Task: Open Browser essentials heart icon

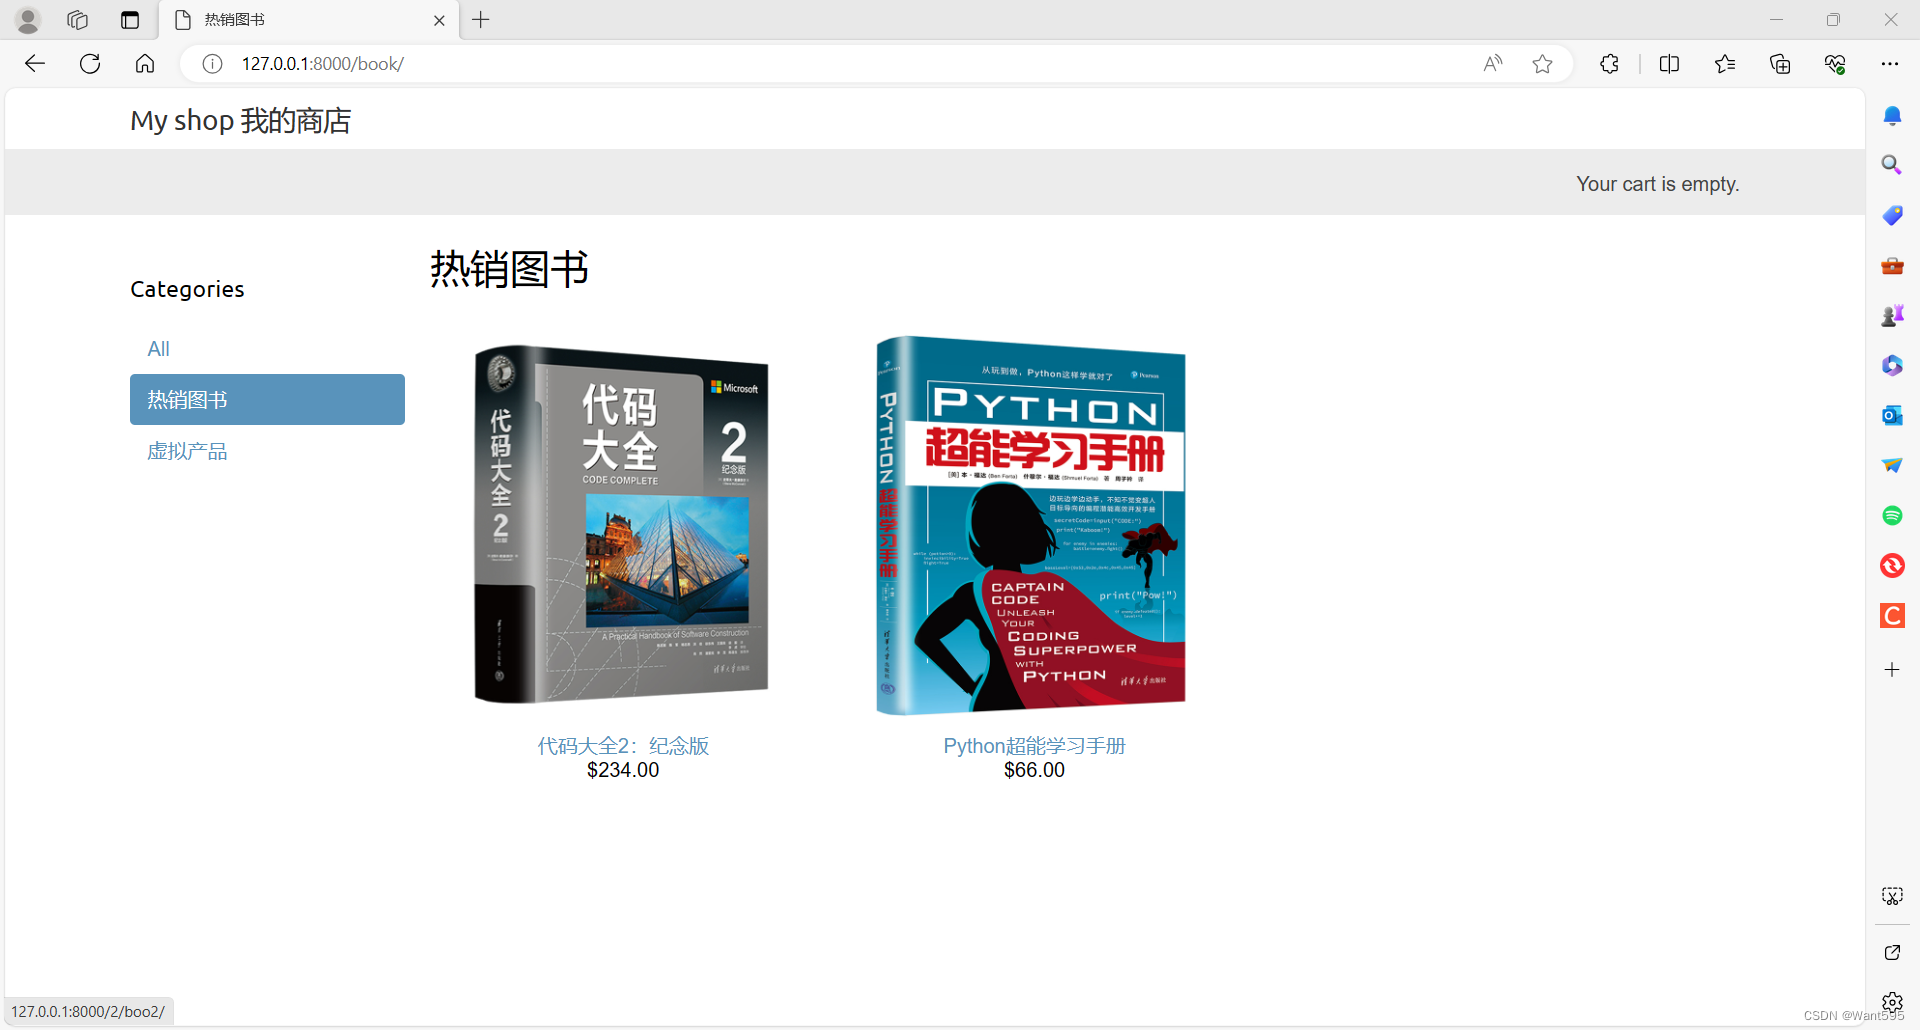Action: (1835, 64)
